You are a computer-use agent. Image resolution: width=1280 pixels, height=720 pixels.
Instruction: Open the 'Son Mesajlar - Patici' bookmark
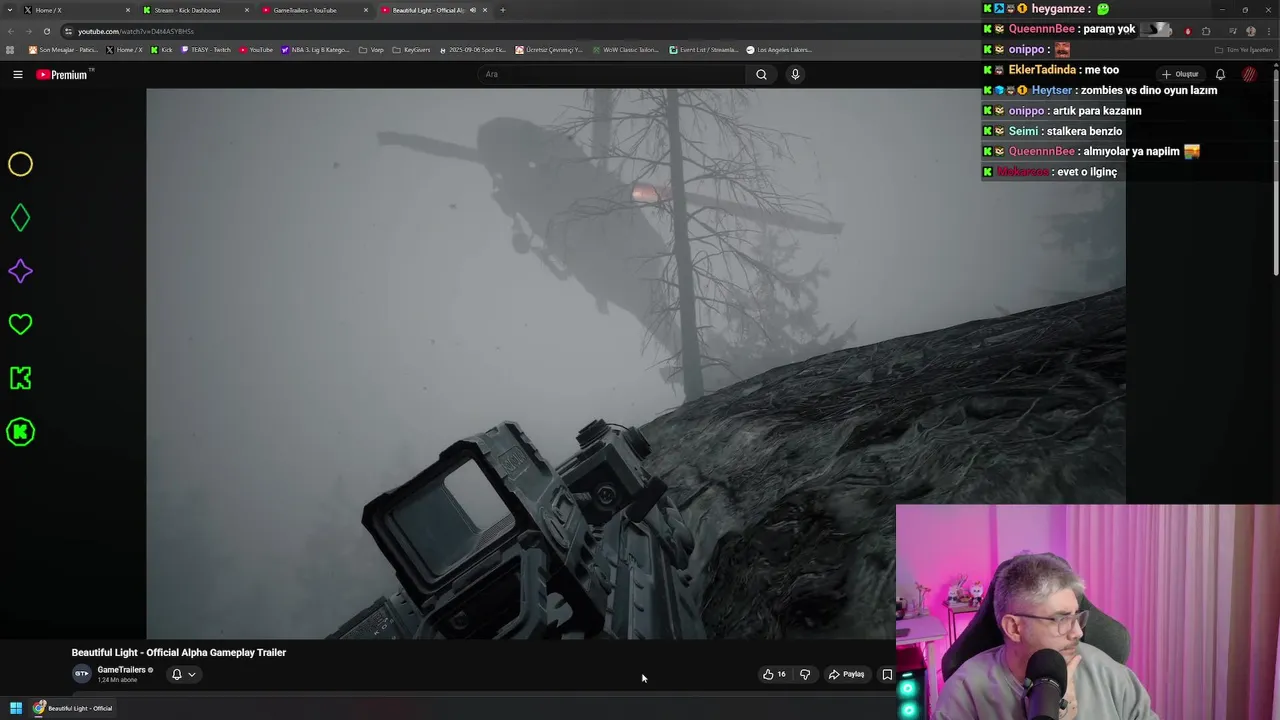point(63,49)
